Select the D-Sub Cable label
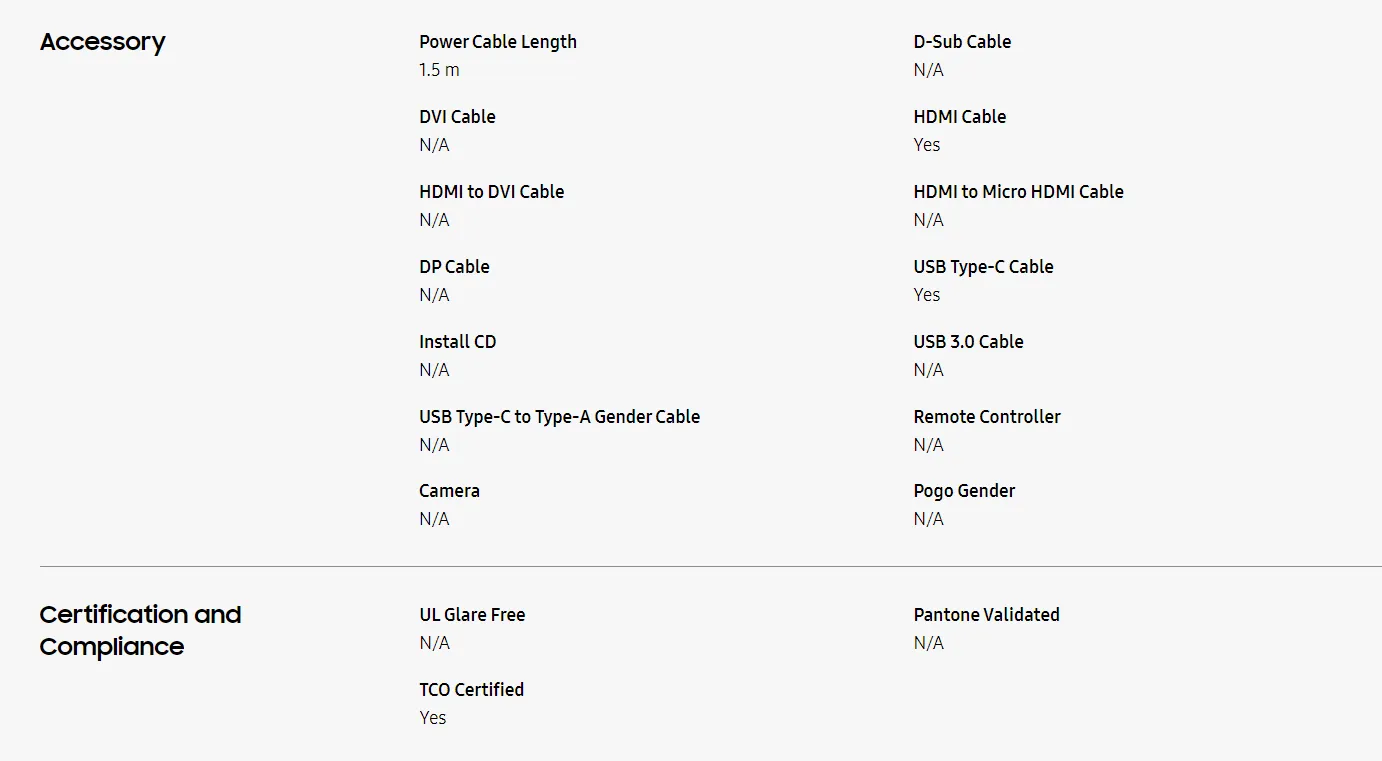This screenshot has height=761, width=1382. [x=962, y=42]
